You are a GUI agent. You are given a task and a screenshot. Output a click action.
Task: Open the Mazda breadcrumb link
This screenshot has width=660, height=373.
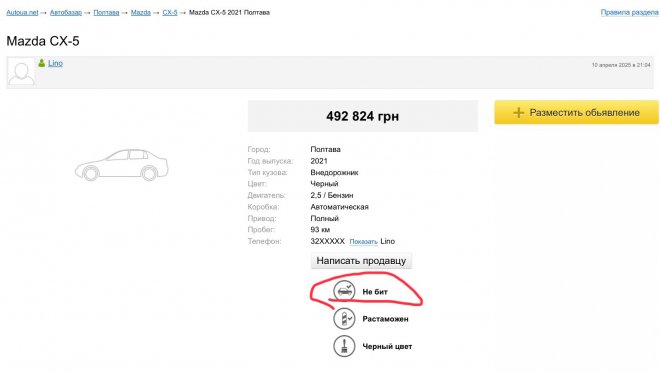(141, 13)
